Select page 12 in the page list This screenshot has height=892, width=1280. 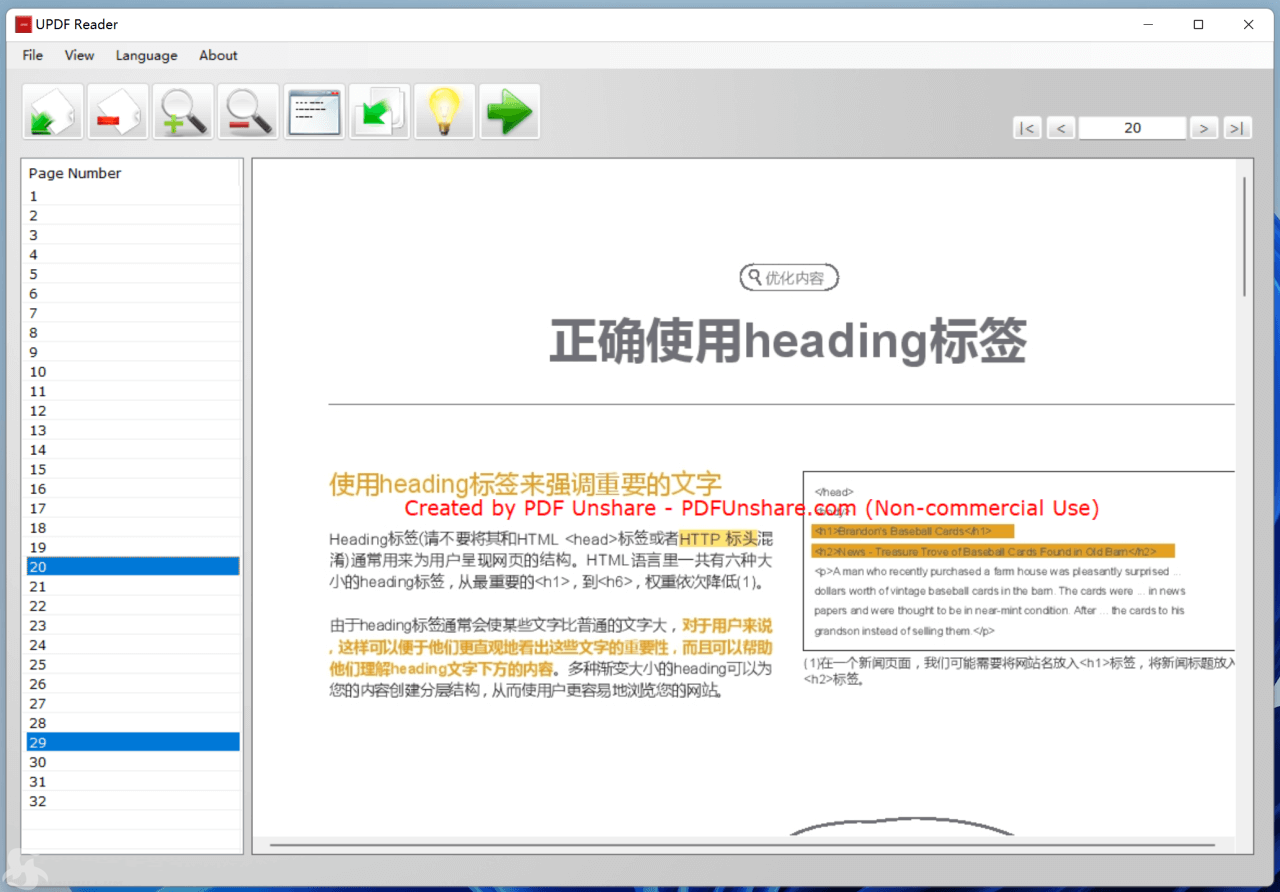click(133, 411)
